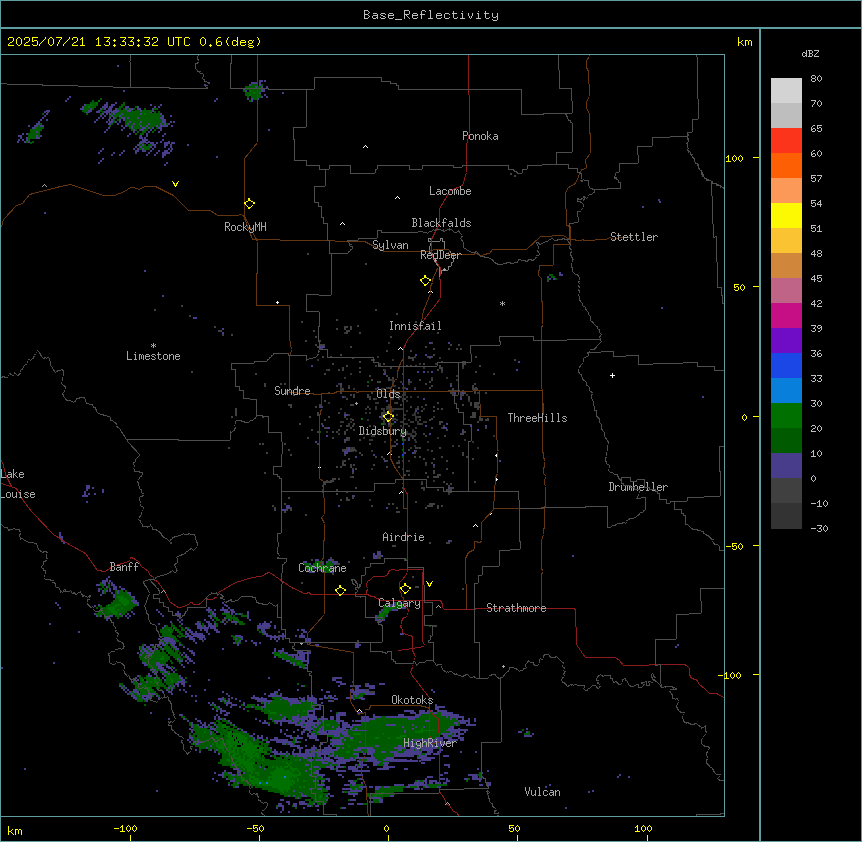The width and height of the screenshot is (862, 842).
Task: Click the yellow diamond marker above RockyMH
Action: 250,204
